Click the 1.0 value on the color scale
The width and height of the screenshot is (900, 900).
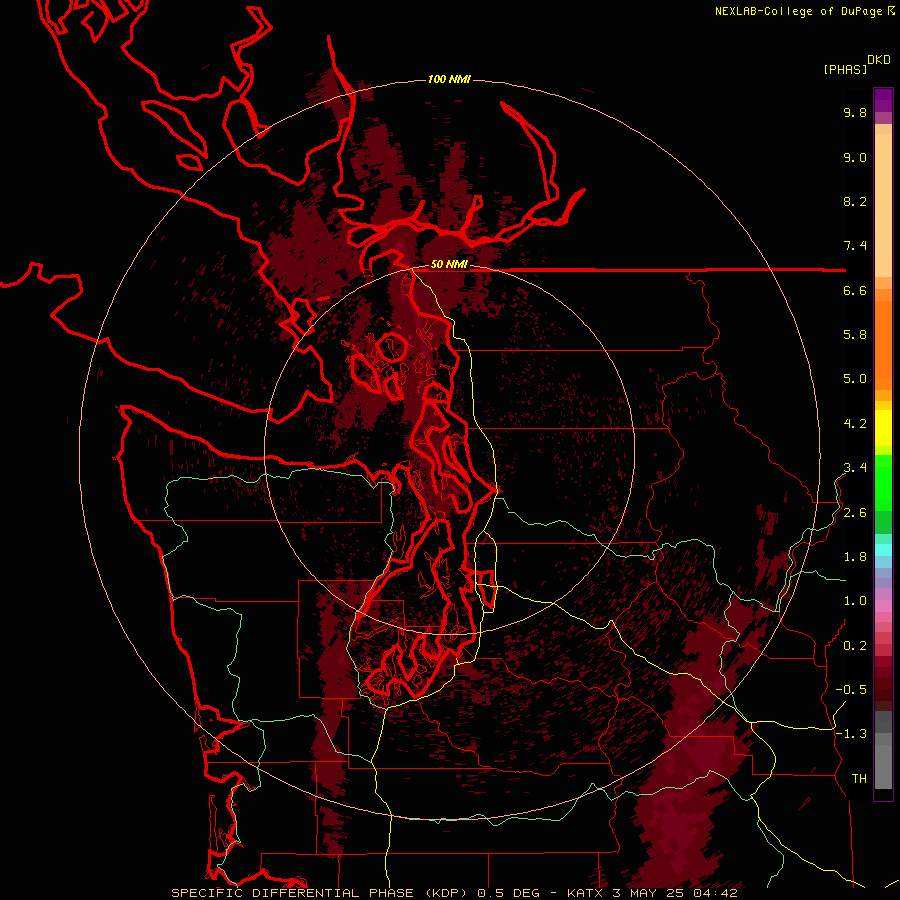855,602
